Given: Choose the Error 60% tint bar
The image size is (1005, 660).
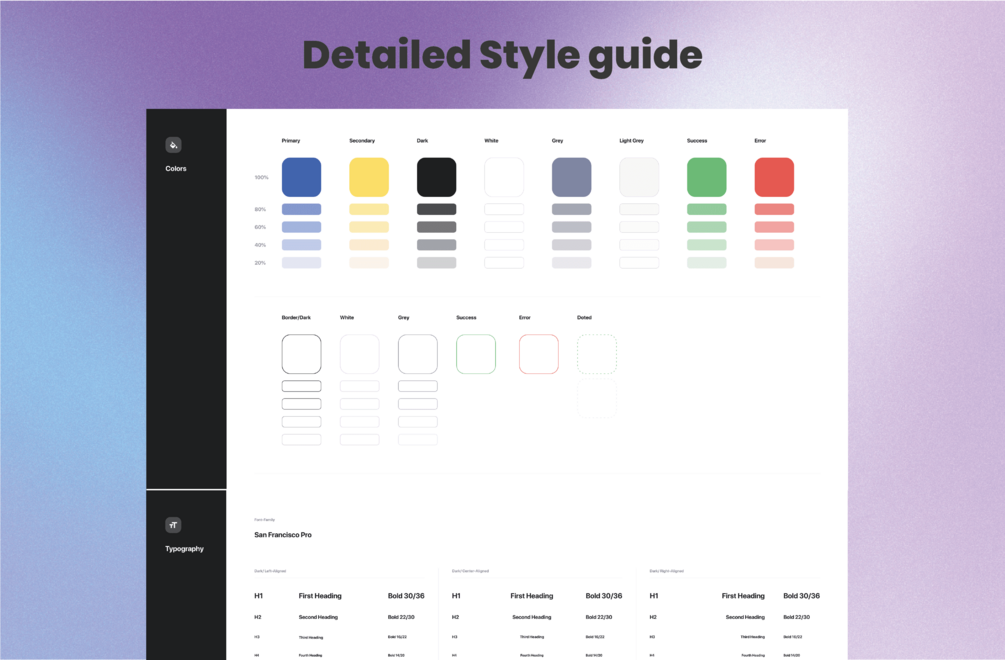Looking at the screenshot, I should tap(774, 227).
